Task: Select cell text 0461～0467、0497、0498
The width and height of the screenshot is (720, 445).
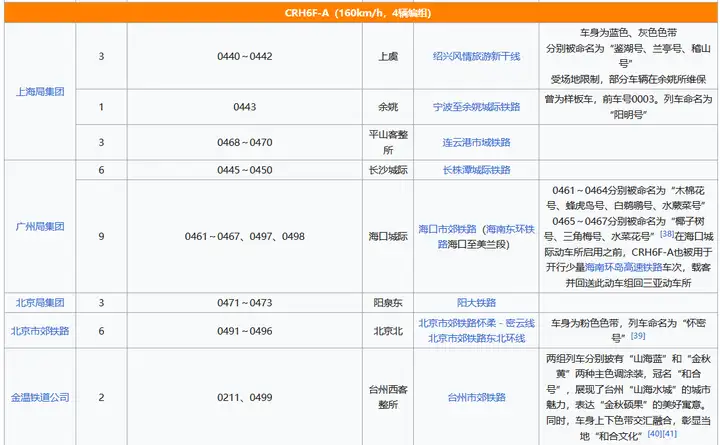Action: coord(245,237)
